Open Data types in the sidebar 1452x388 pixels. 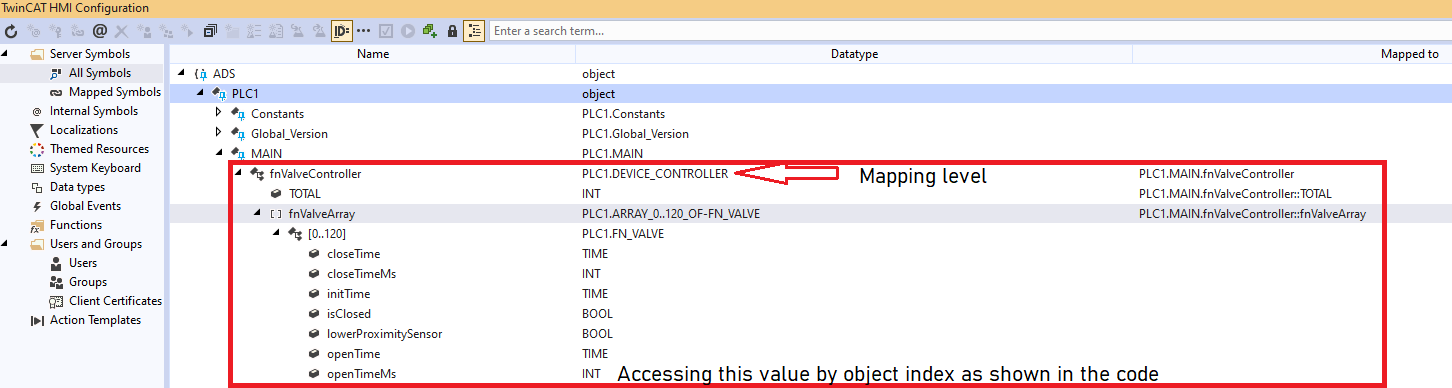(77, 187)
